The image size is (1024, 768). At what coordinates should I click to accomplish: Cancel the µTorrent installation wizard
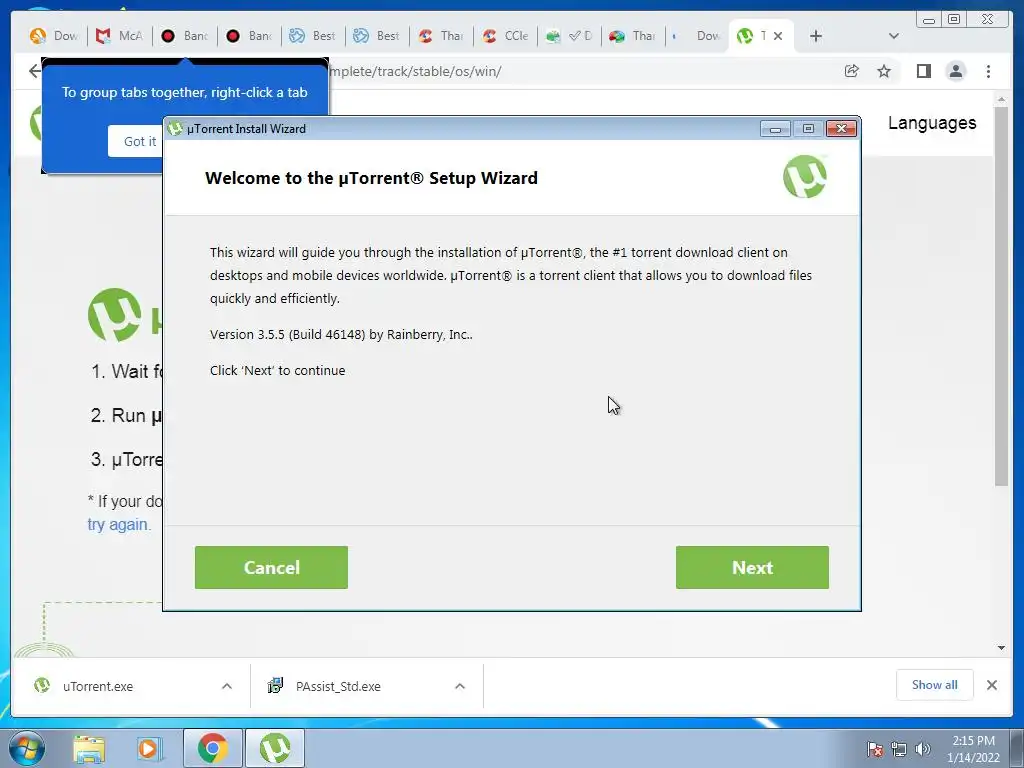point(271,567)
